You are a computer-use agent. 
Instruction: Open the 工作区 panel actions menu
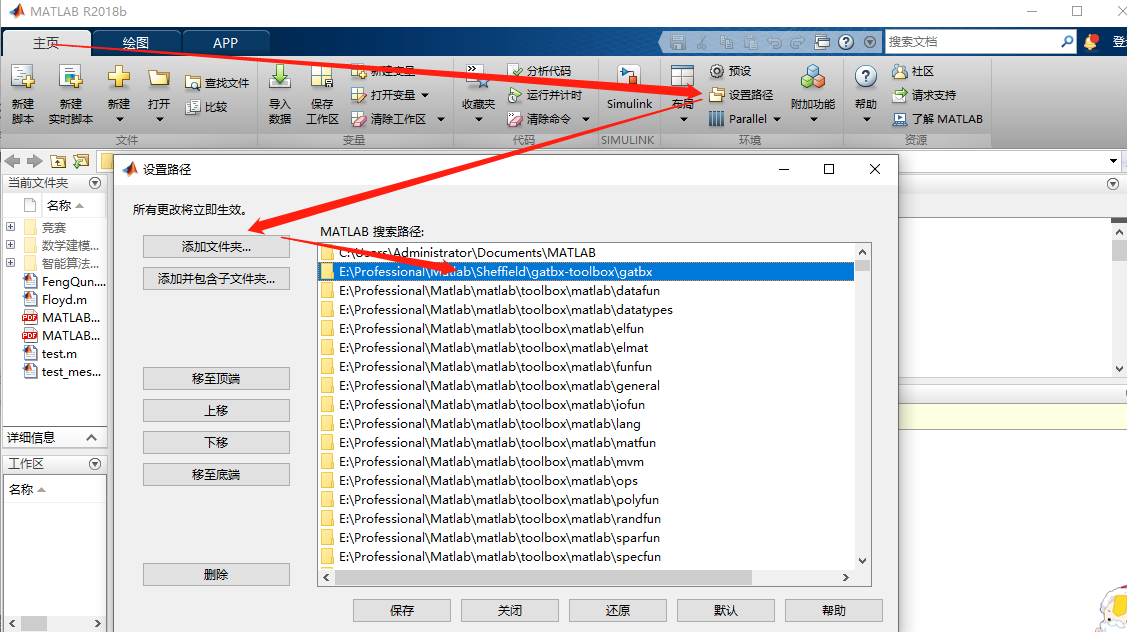tap(95, 464)
